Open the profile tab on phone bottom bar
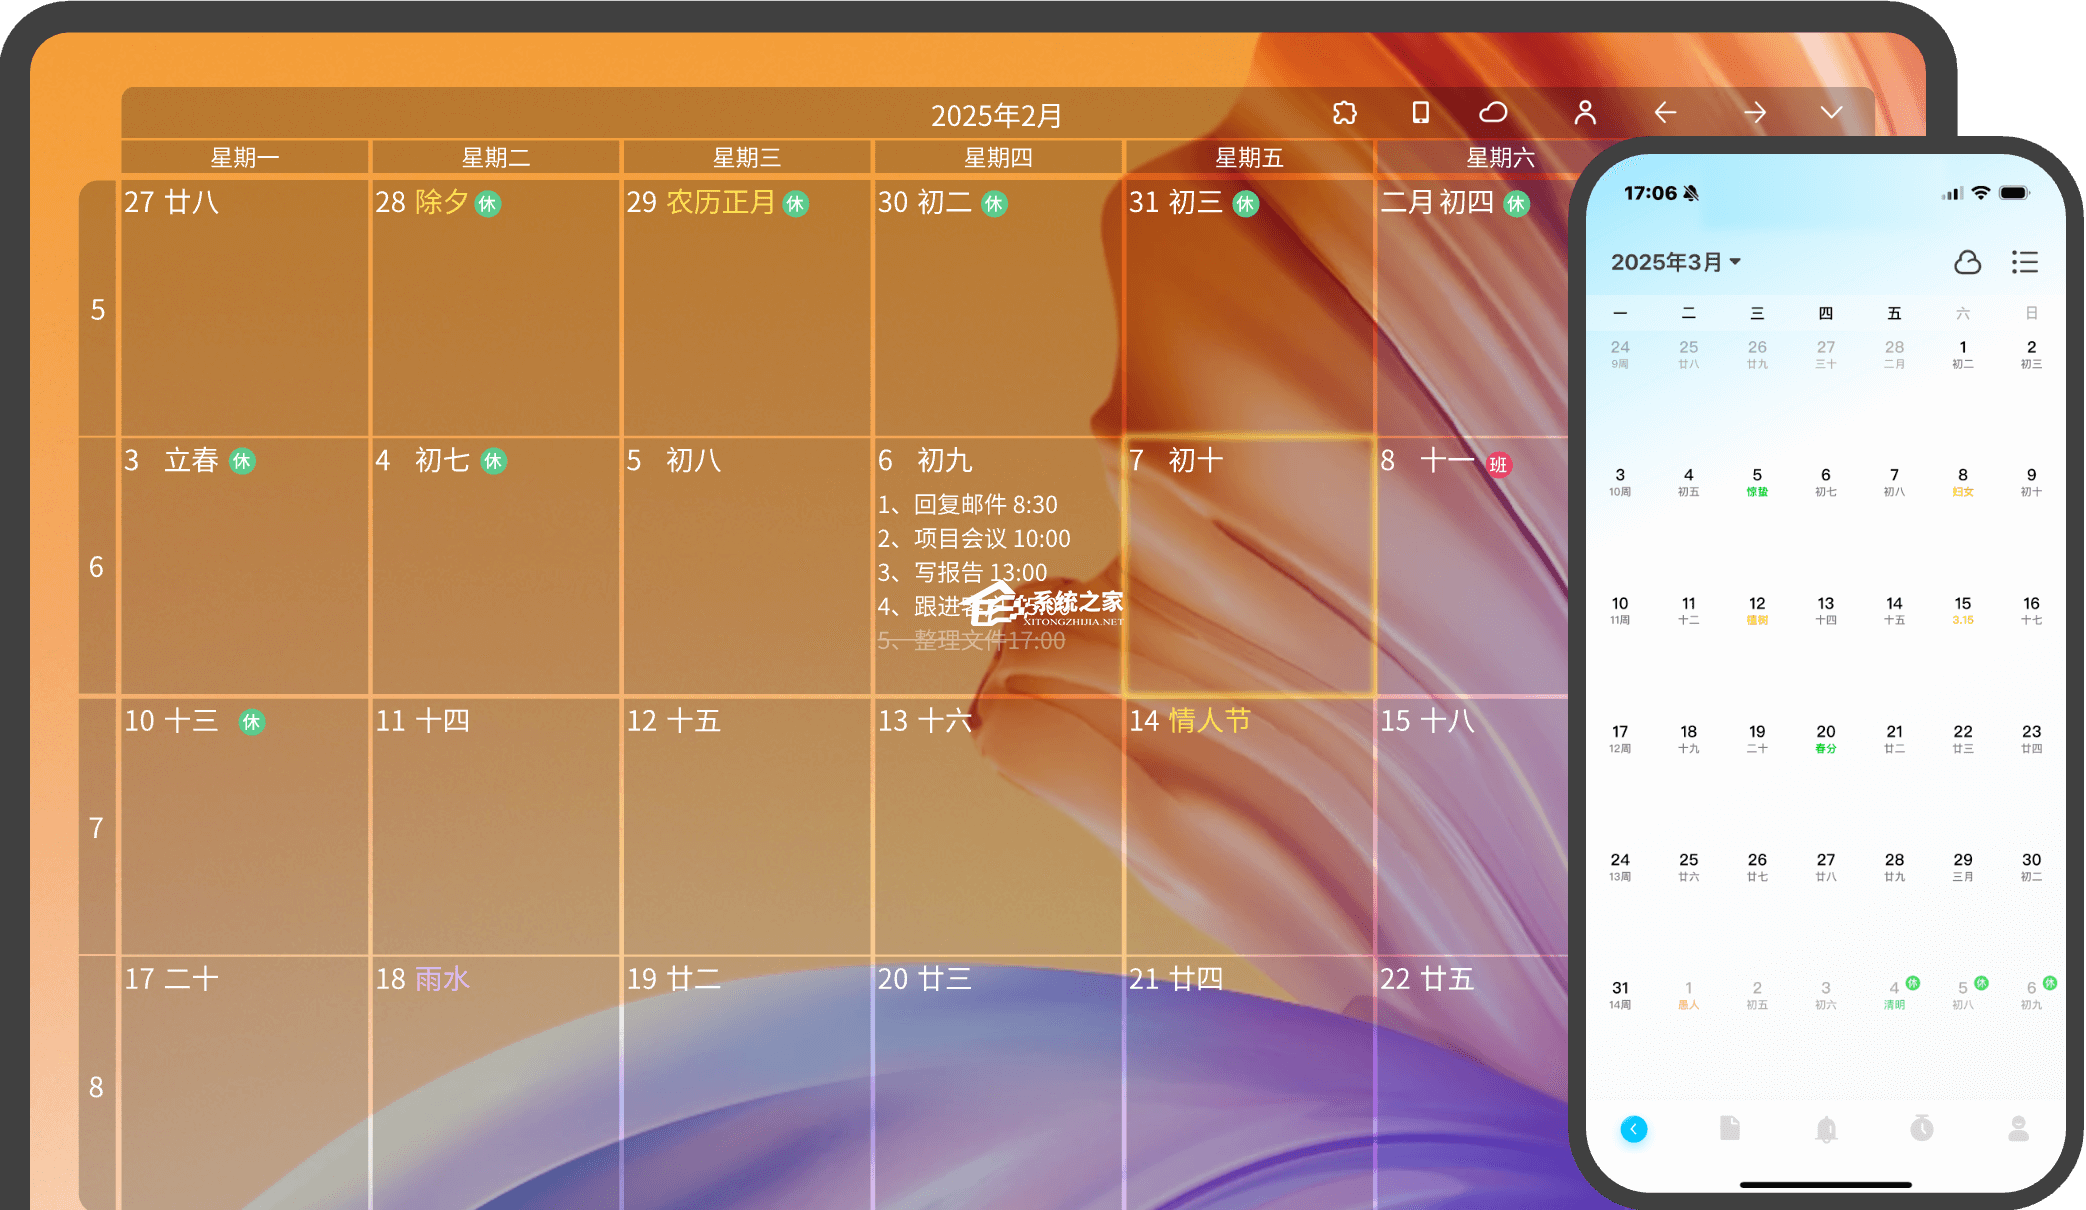 [x=2019, y=1128]
